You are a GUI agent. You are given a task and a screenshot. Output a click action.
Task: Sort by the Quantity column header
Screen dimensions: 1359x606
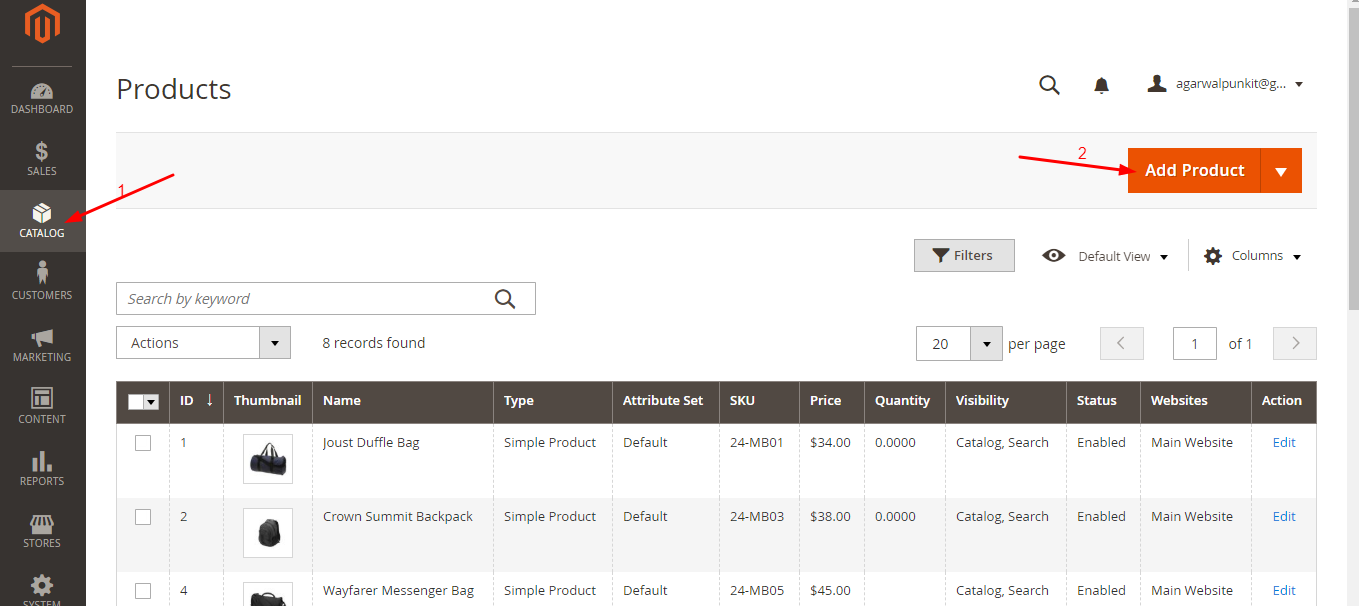[x=905, y=401]
